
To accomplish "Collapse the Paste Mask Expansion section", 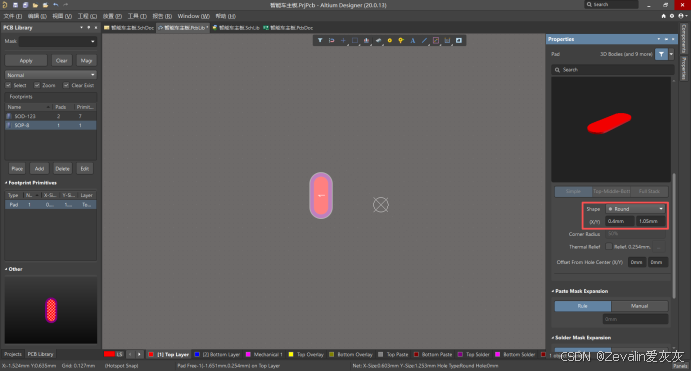I will pyautogui.click(x=553, y=291).
